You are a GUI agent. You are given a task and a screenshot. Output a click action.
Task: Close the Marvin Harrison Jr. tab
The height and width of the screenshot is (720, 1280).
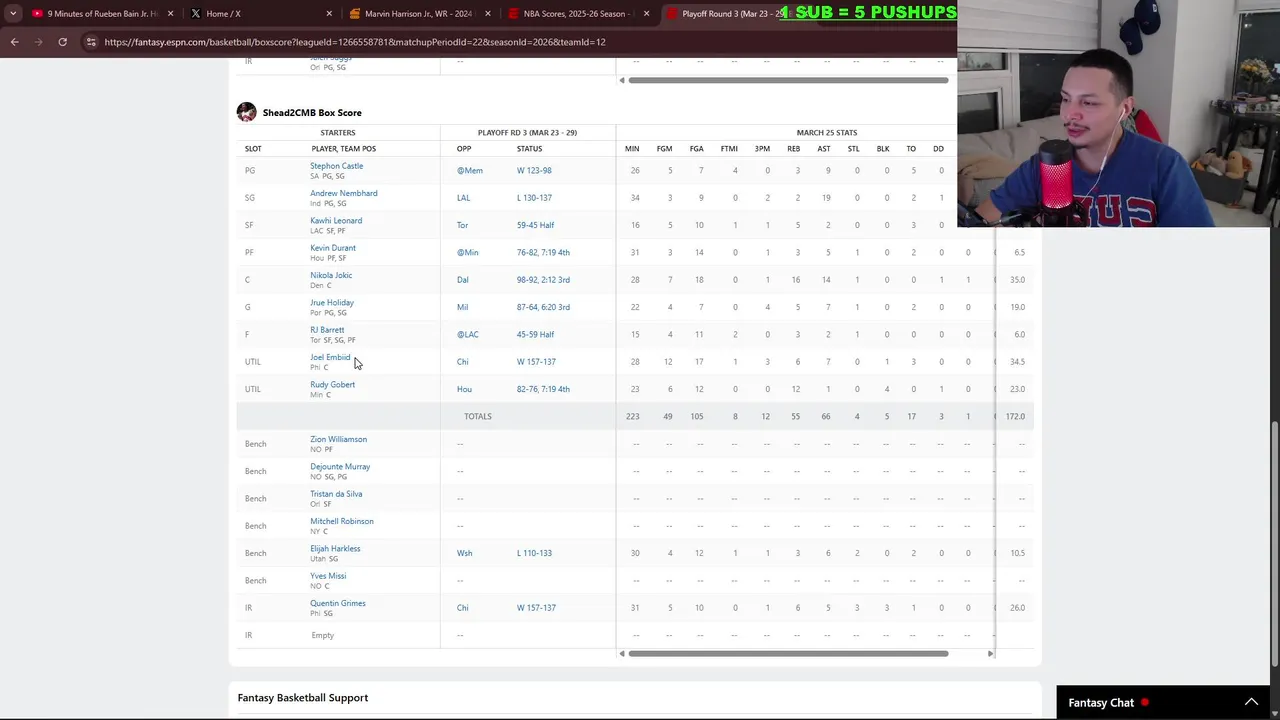(487, 14)
